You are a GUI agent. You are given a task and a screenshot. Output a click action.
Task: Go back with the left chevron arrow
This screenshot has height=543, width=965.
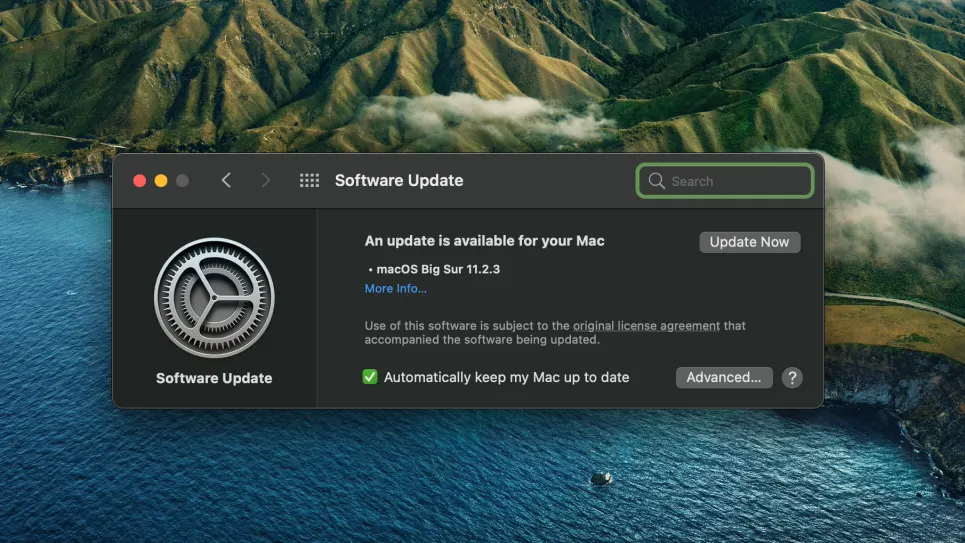coord(226,180)
